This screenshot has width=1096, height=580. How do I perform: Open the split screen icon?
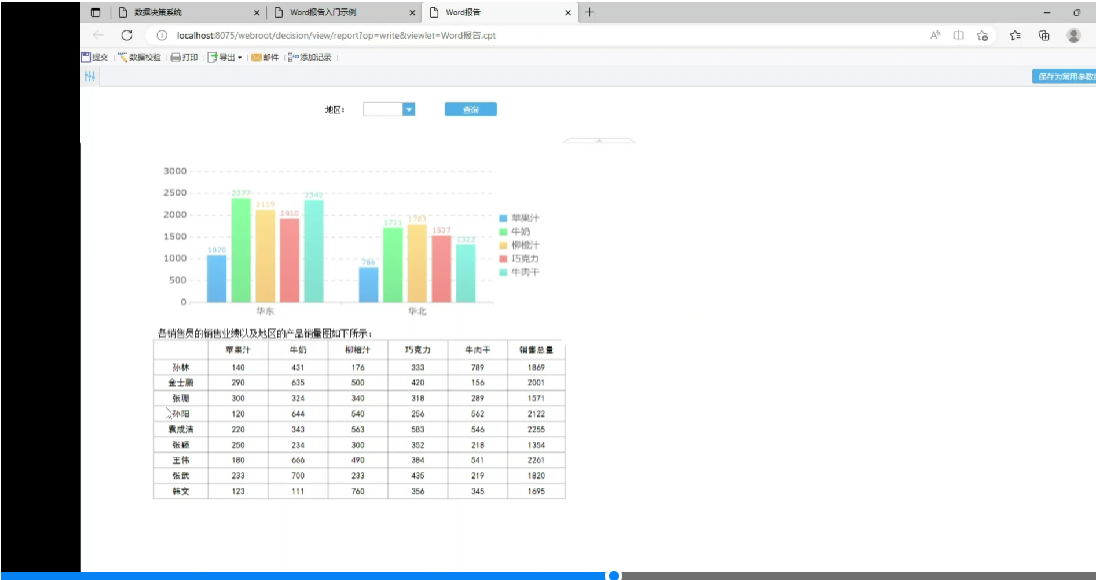959,35
